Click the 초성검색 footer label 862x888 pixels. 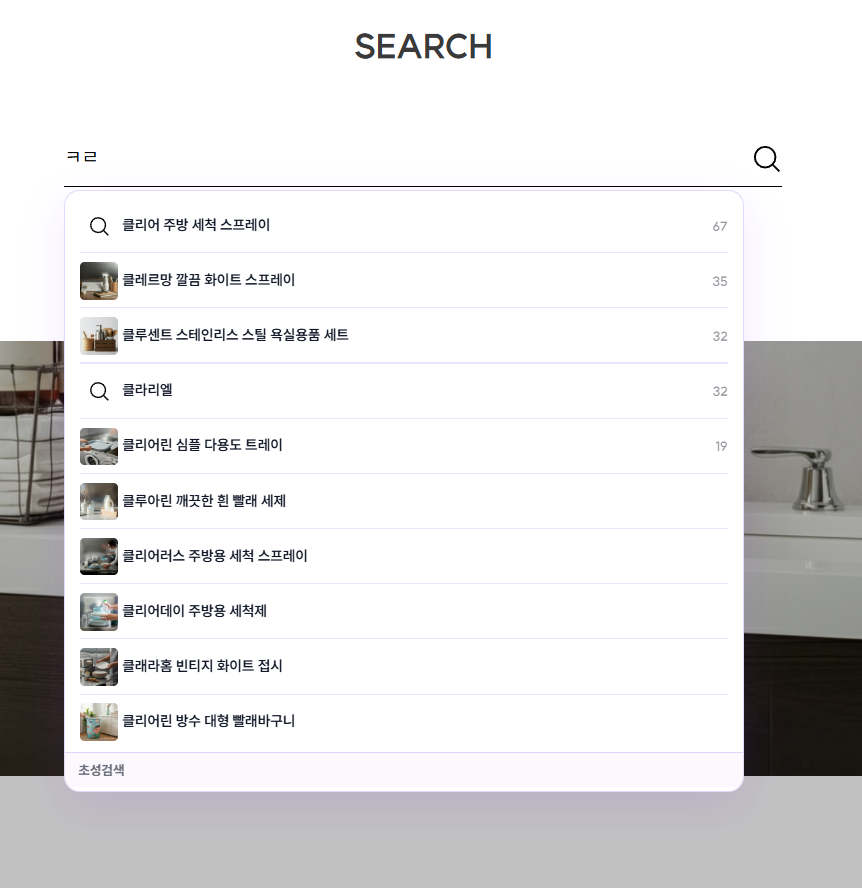[x=101, y=770]
